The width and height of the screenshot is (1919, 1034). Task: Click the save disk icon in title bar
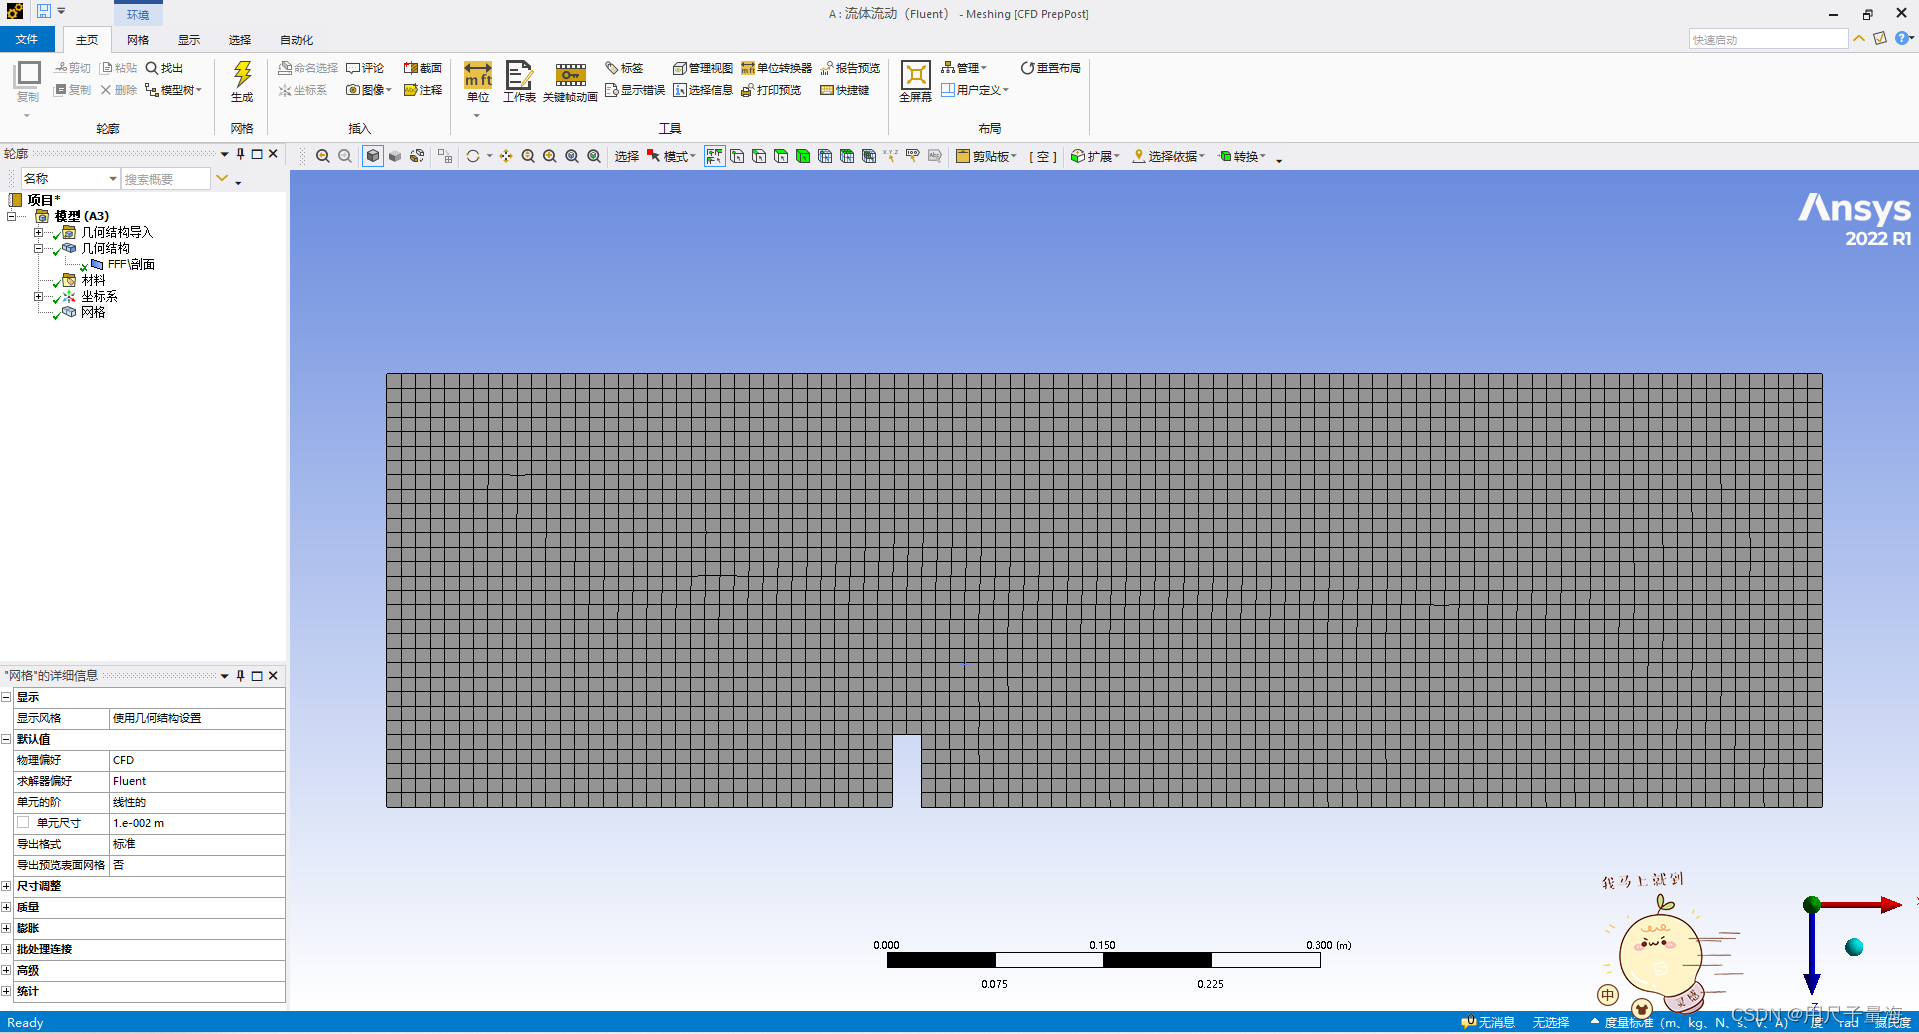[44, 11]
